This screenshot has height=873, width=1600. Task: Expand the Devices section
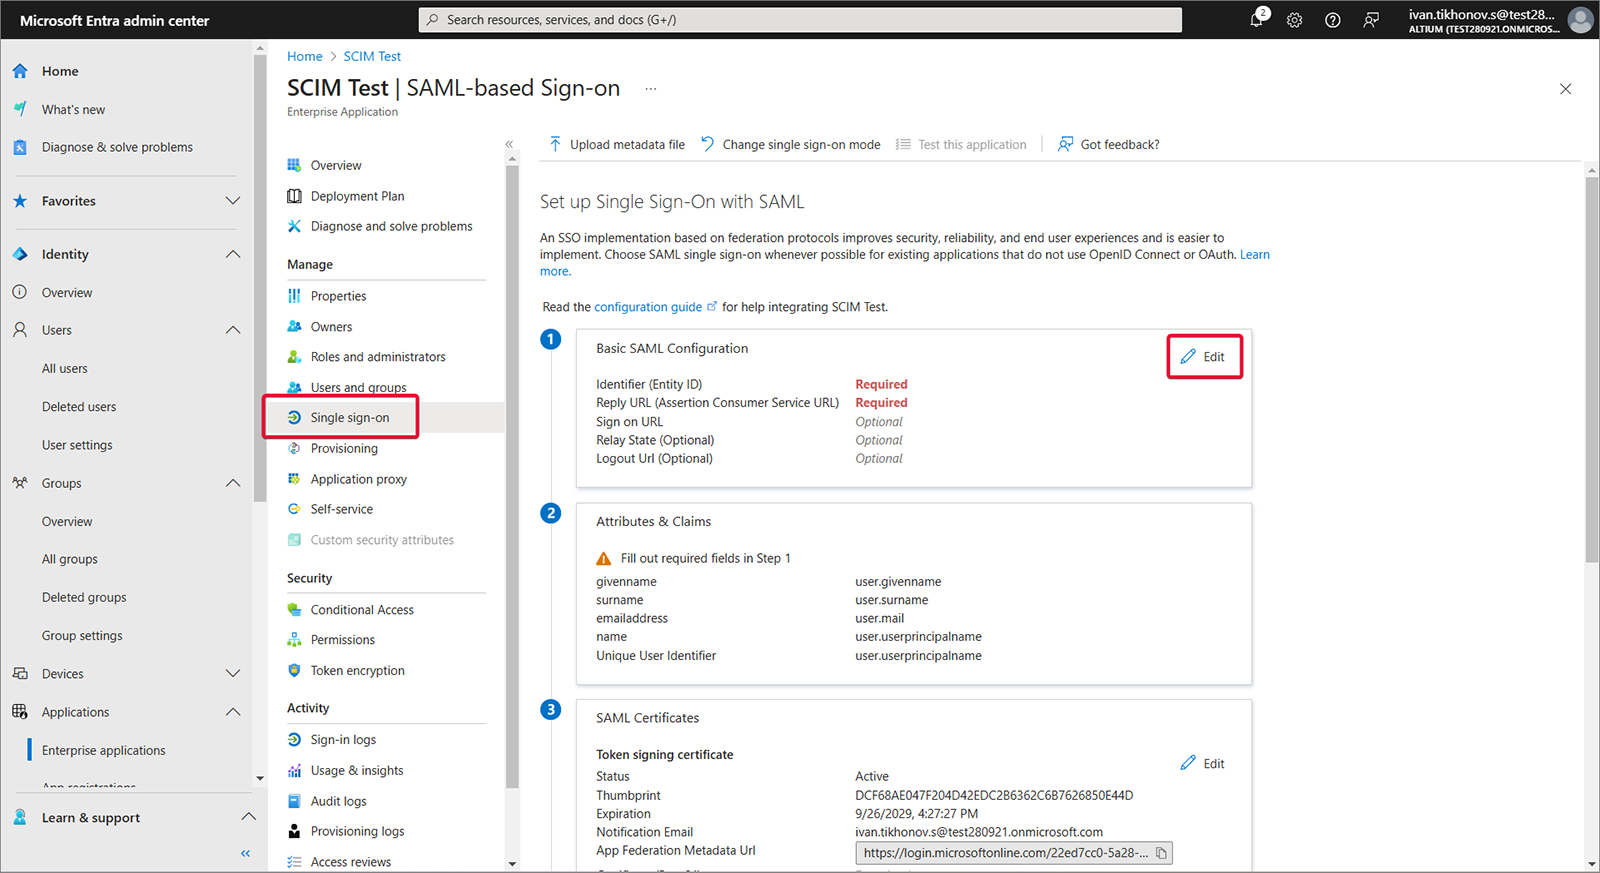[233, 674]
